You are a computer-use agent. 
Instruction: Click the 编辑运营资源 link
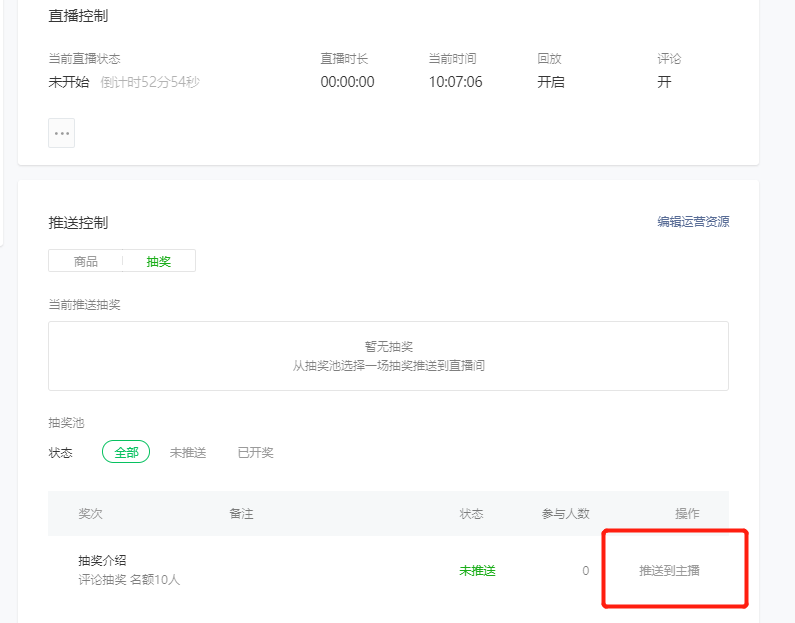[x=693, y=222]
